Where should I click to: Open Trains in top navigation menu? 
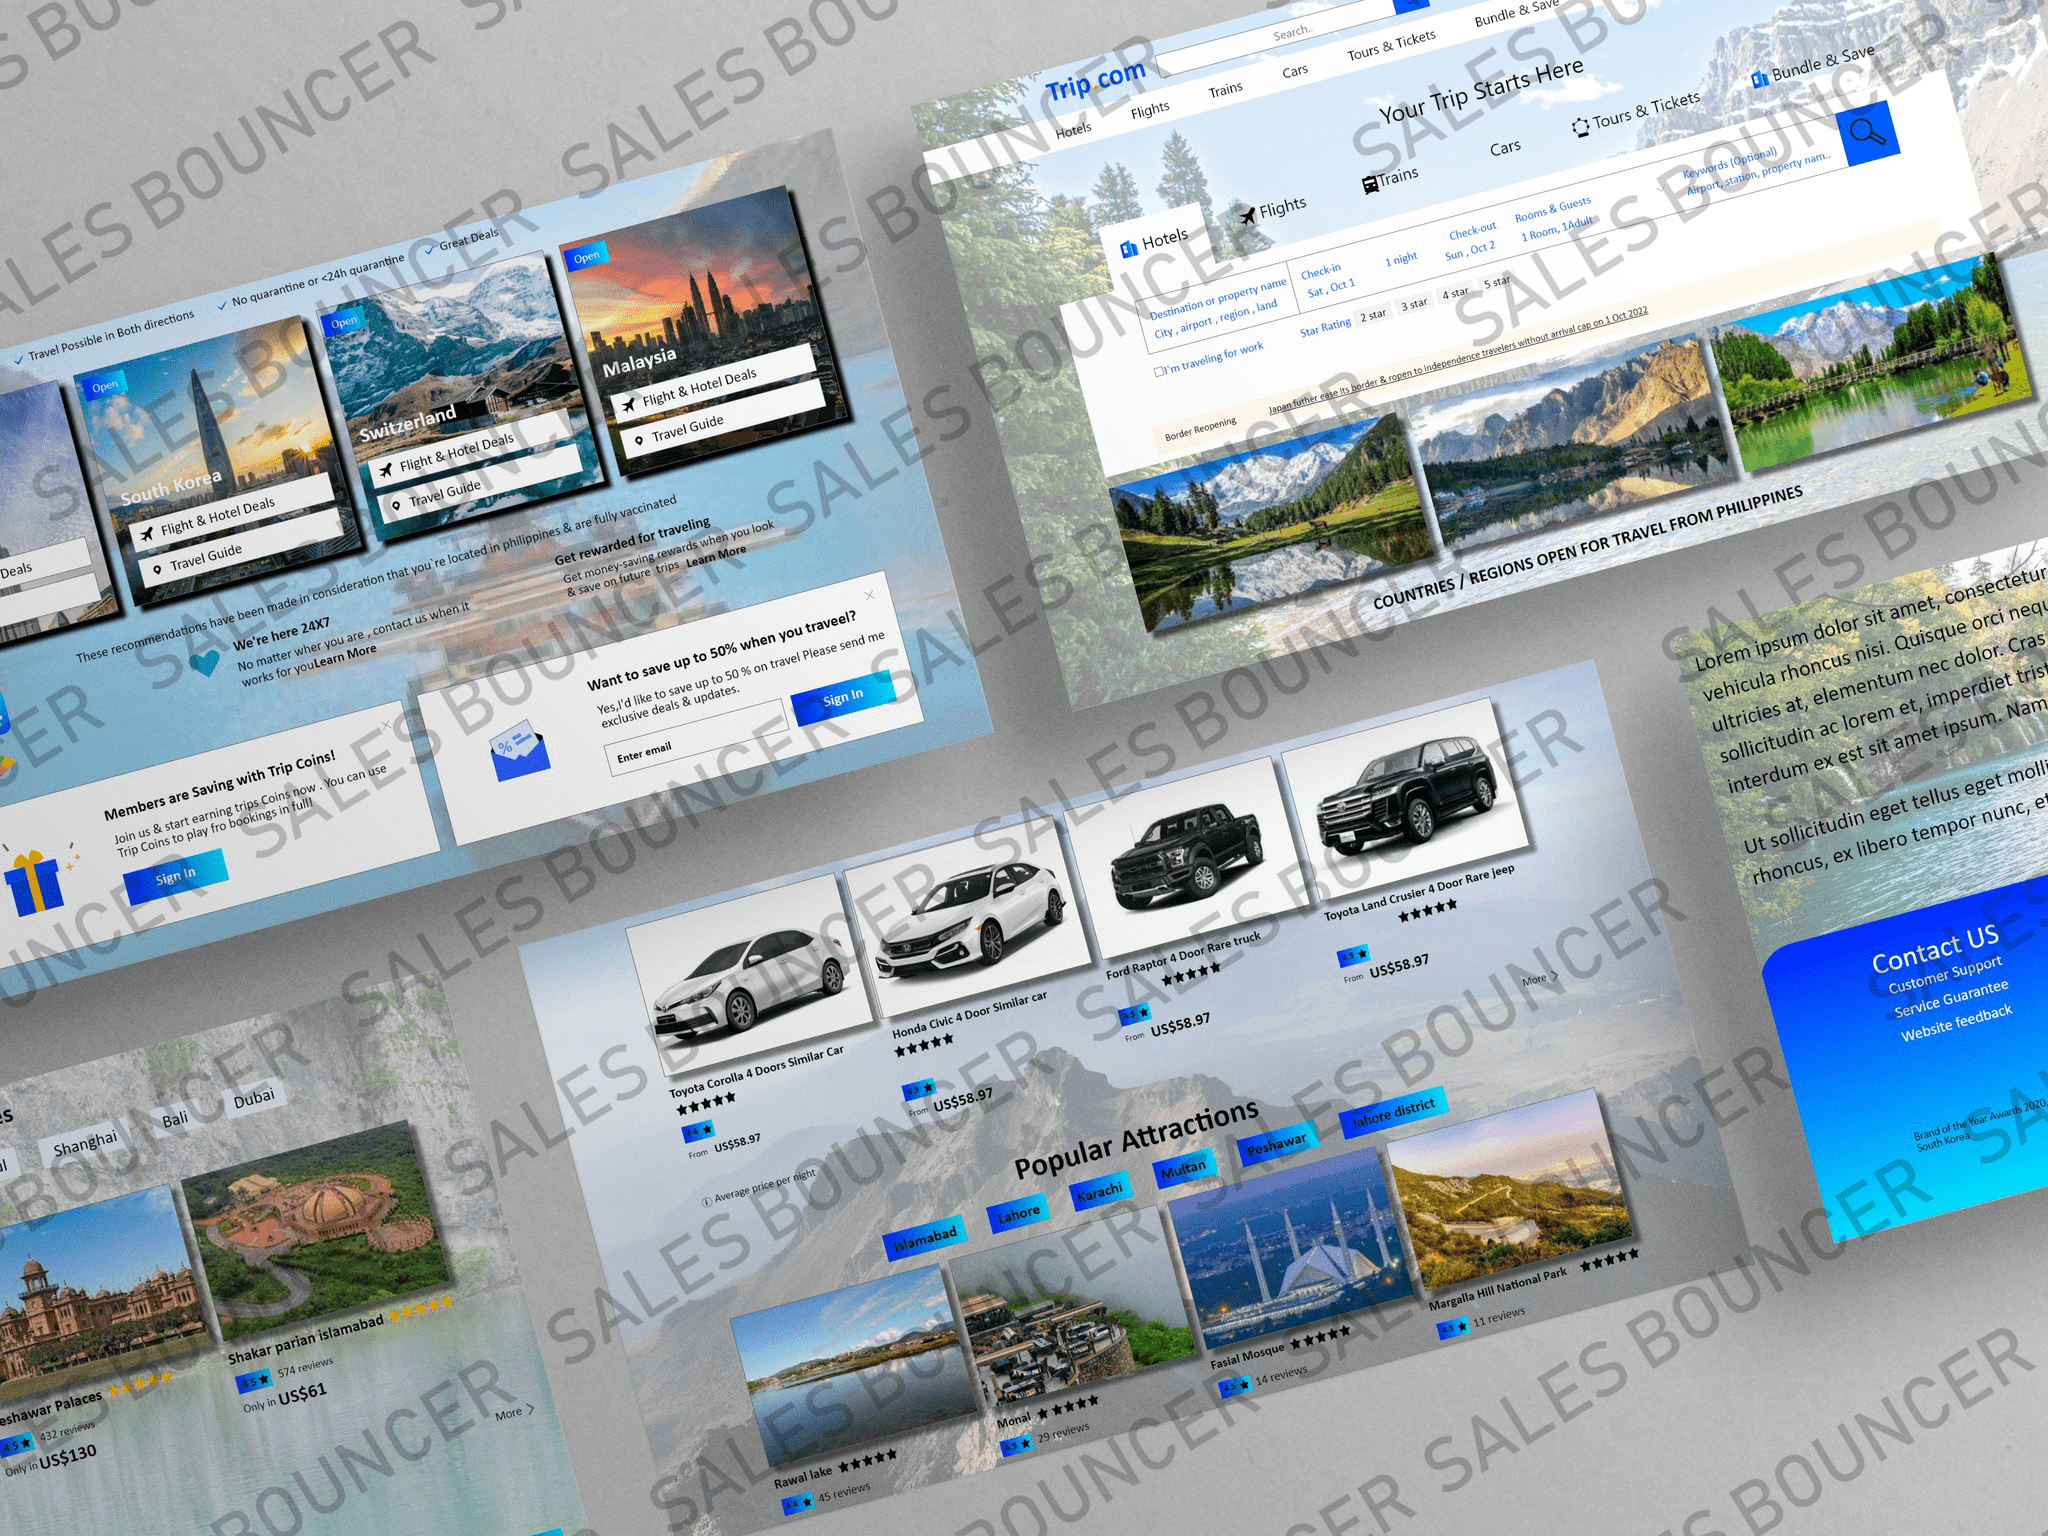pos(1225,89)
